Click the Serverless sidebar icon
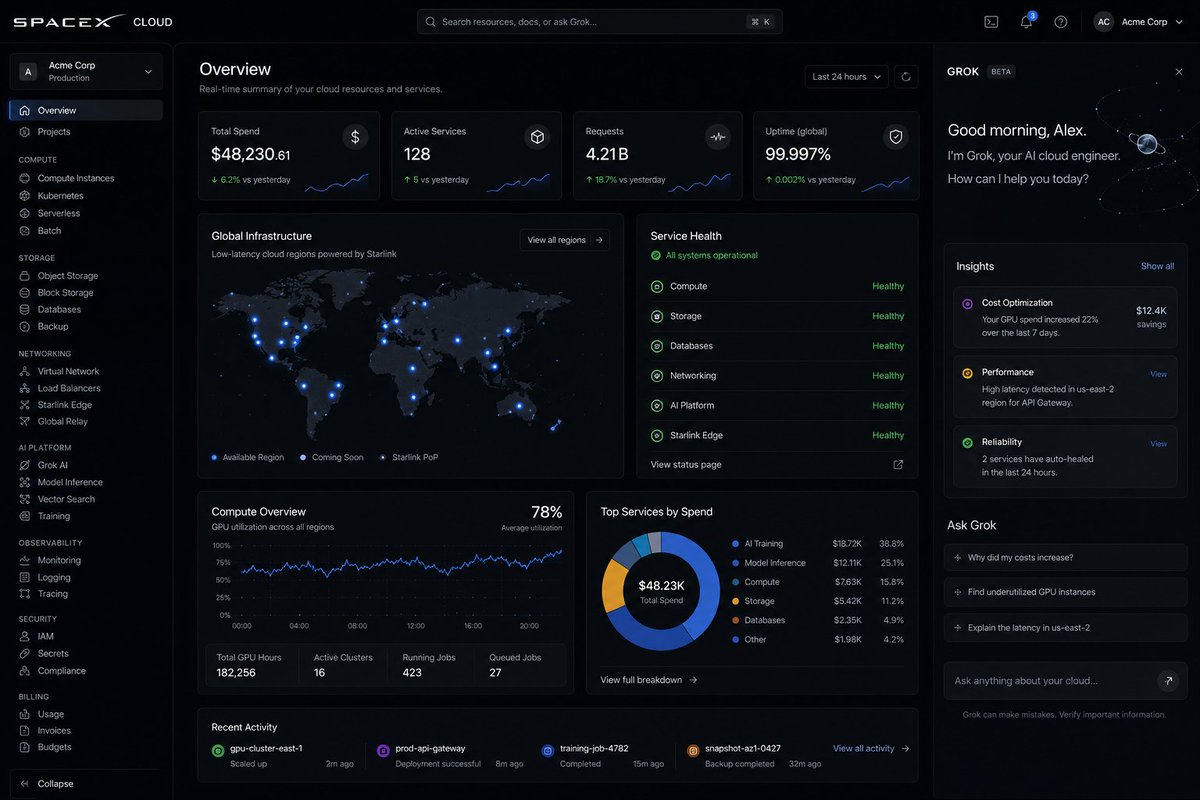1200x800 pixels. coord(25,213)
